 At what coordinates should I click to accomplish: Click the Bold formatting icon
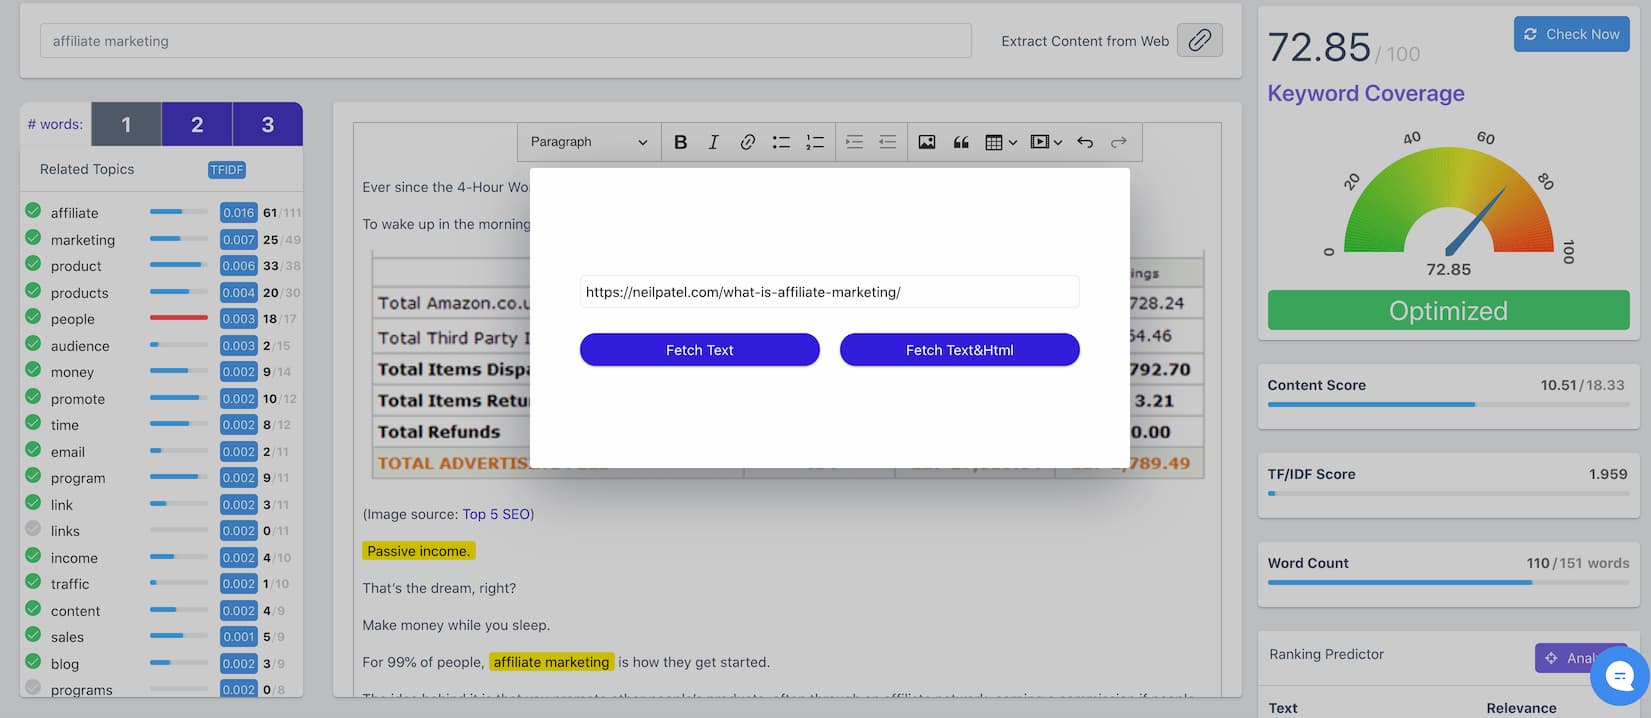coord(680,142)
